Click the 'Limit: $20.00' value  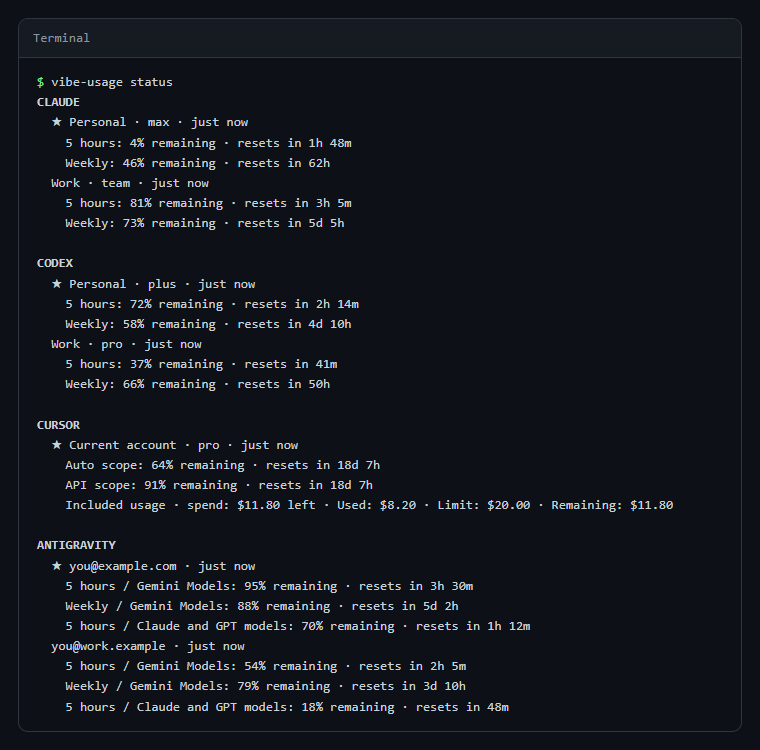point(484,505)
